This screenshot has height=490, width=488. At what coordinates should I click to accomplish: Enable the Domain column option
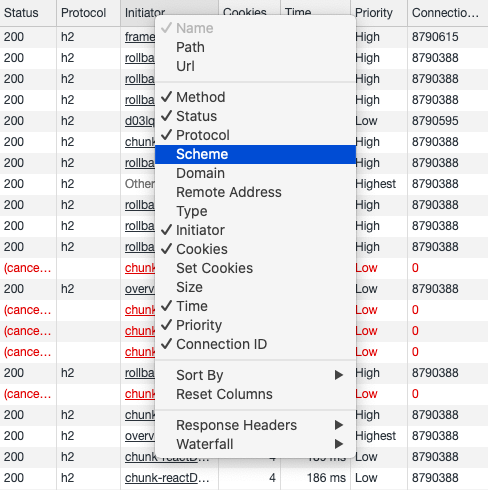(x=255, y=173)
